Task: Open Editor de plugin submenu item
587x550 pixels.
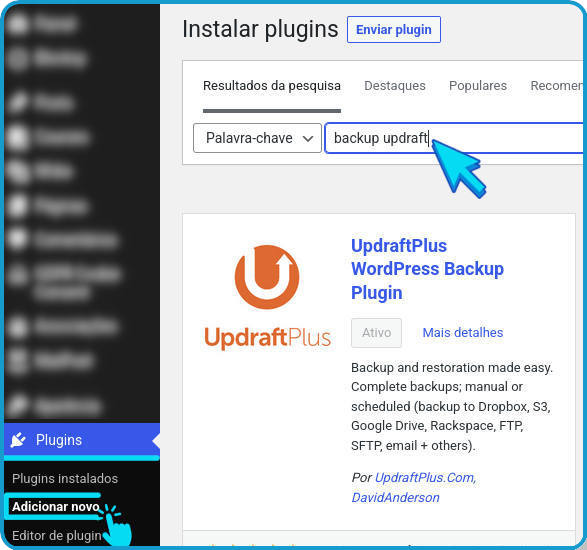Action: pyautogui.click(x=57, y=536)
